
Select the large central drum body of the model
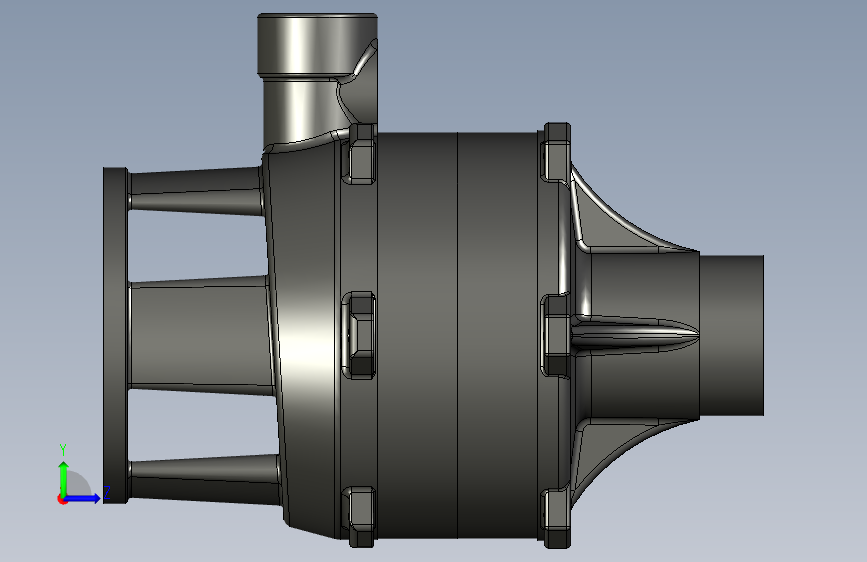point(457,335)
